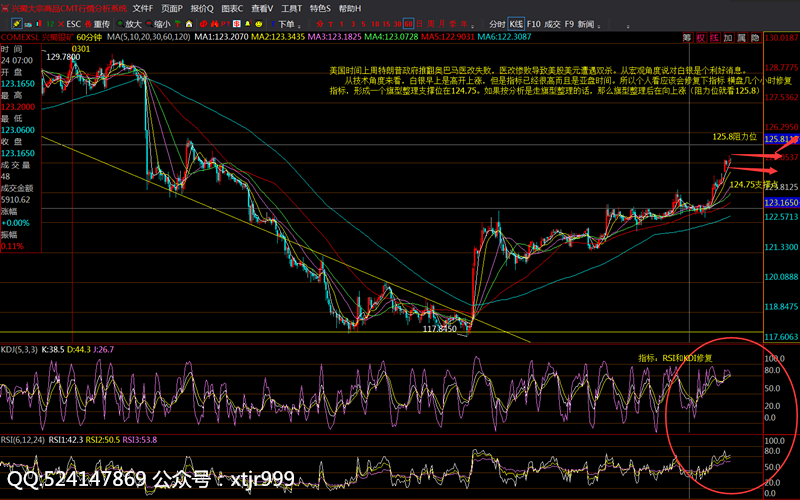Switch to 分时 time-sharing chart view
The width and height of the screenshot is (800, 500).
point(496,23)
